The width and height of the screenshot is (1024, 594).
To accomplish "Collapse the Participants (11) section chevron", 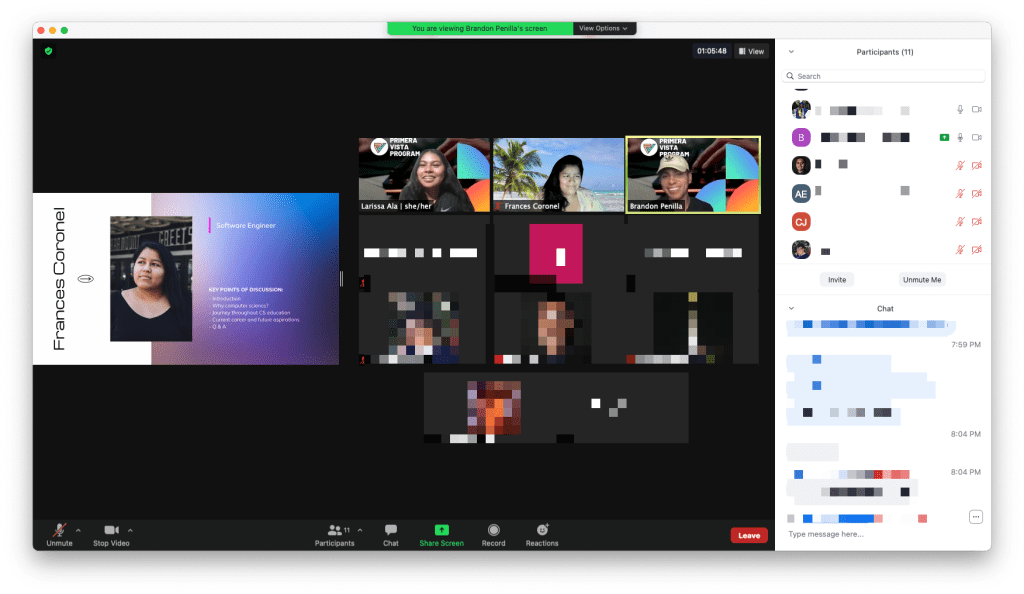I will click(791, 52).
